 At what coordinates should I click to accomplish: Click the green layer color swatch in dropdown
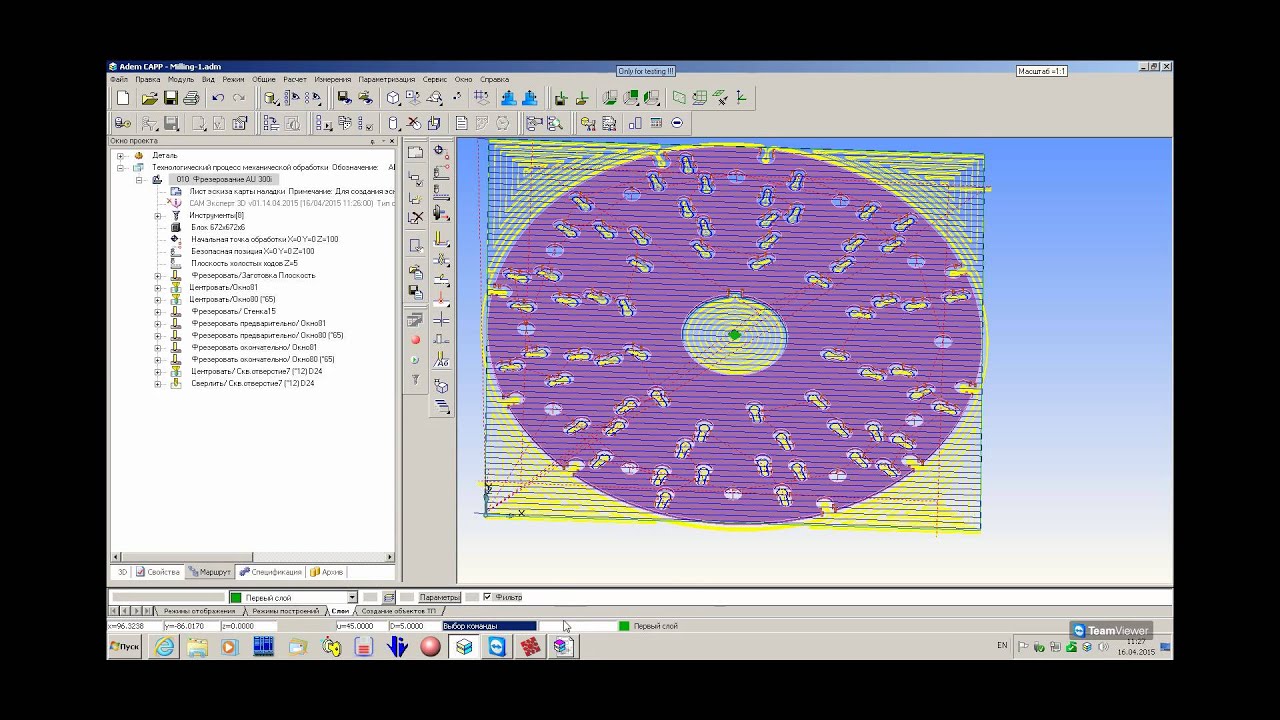[x=236, y=597]
